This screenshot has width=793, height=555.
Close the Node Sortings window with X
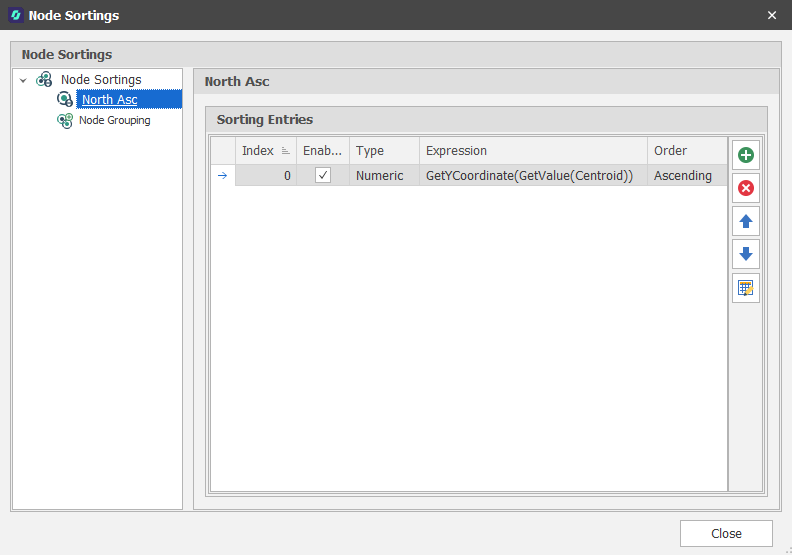pyautogui.click(x=771, y=15)
